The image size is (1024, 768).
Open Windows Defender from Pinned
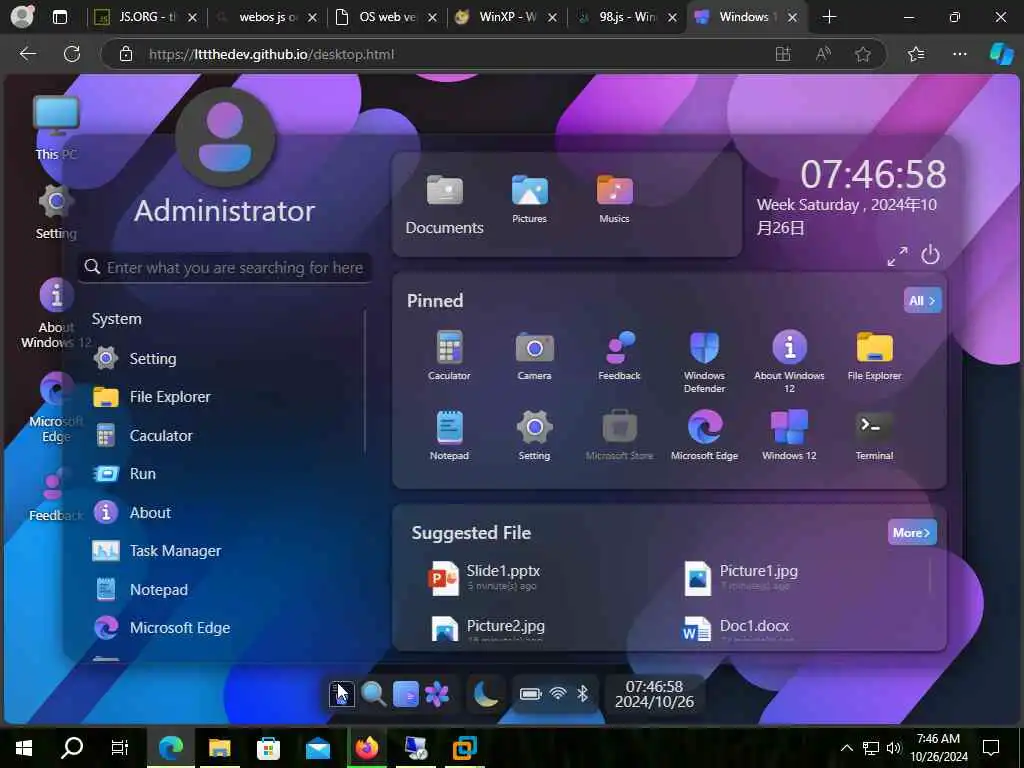[704, 362]
